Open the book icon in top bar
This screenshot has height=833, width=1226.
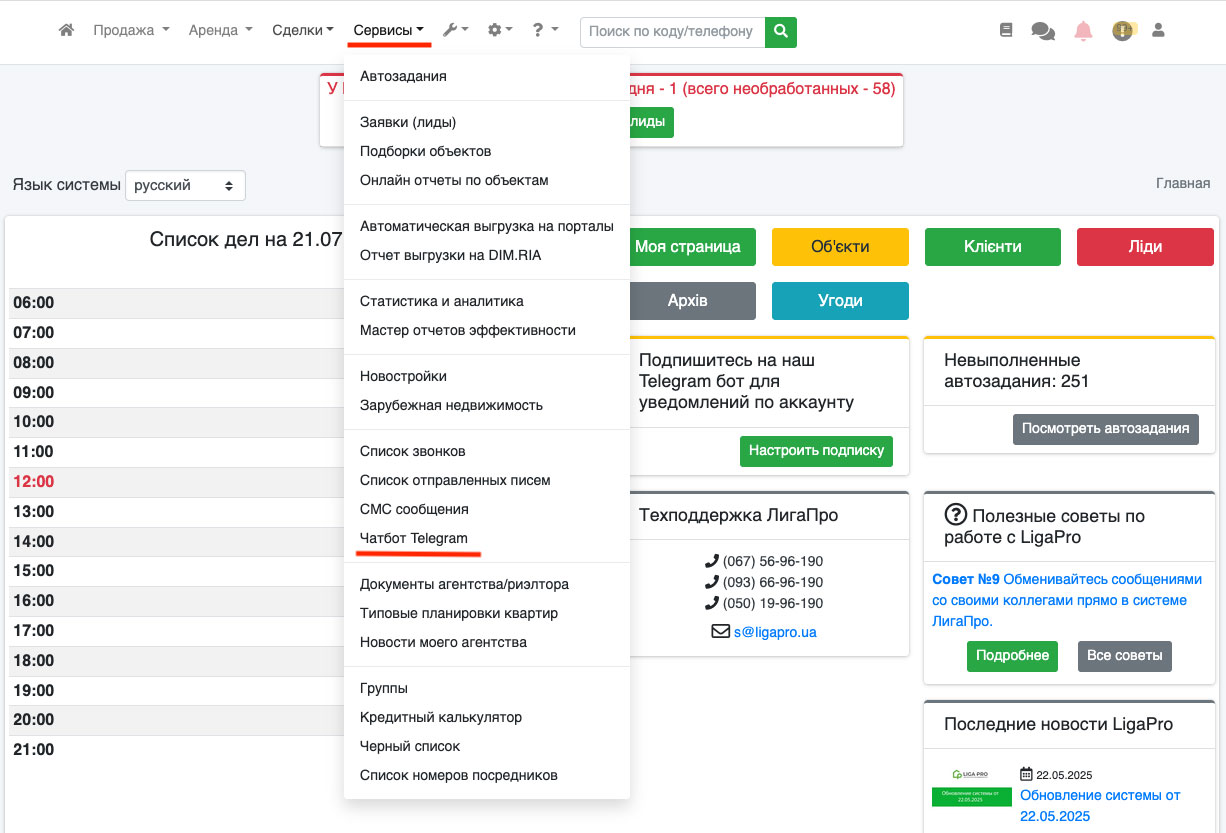tap(1006, 31)
